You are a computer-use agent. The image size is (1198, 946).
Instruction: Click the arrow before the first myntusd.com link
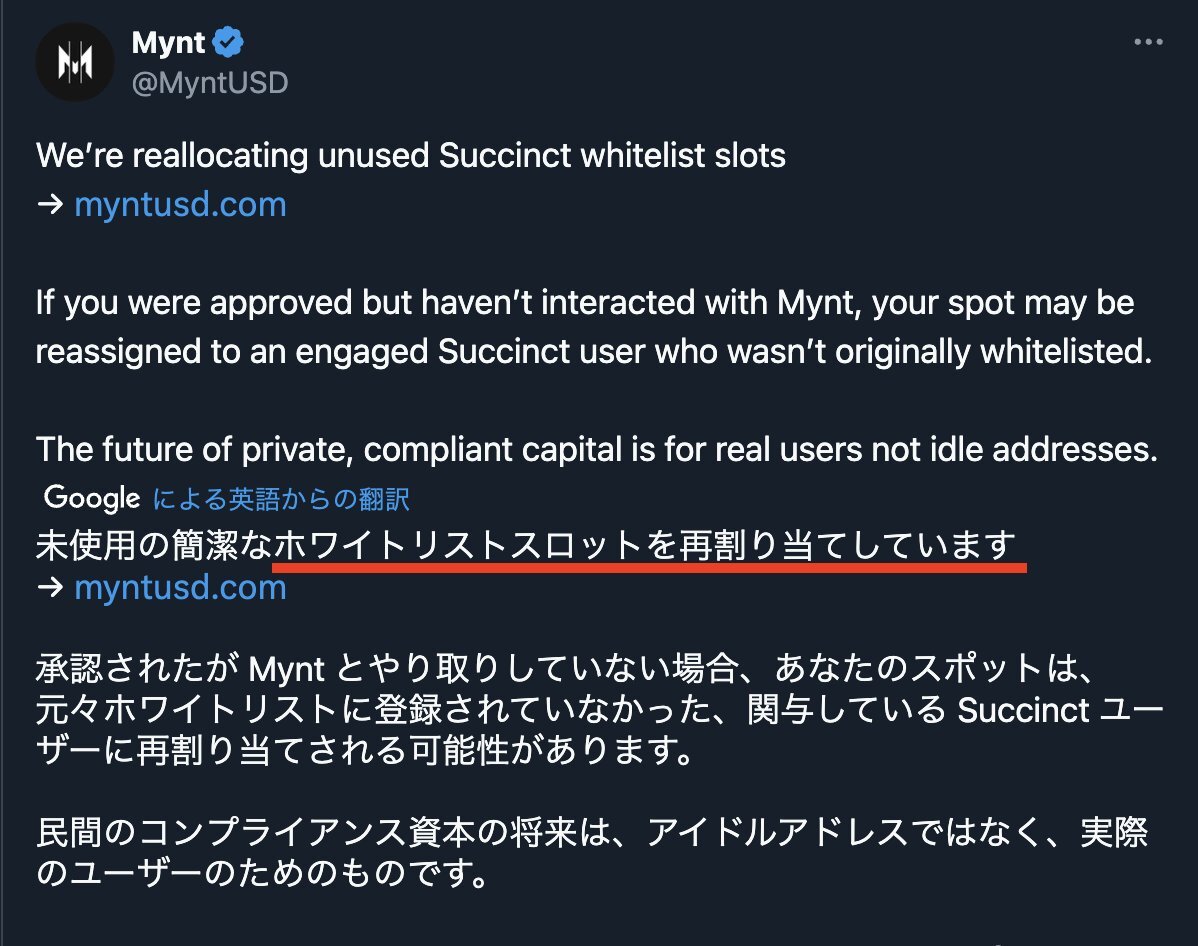[x=50, y=204]
